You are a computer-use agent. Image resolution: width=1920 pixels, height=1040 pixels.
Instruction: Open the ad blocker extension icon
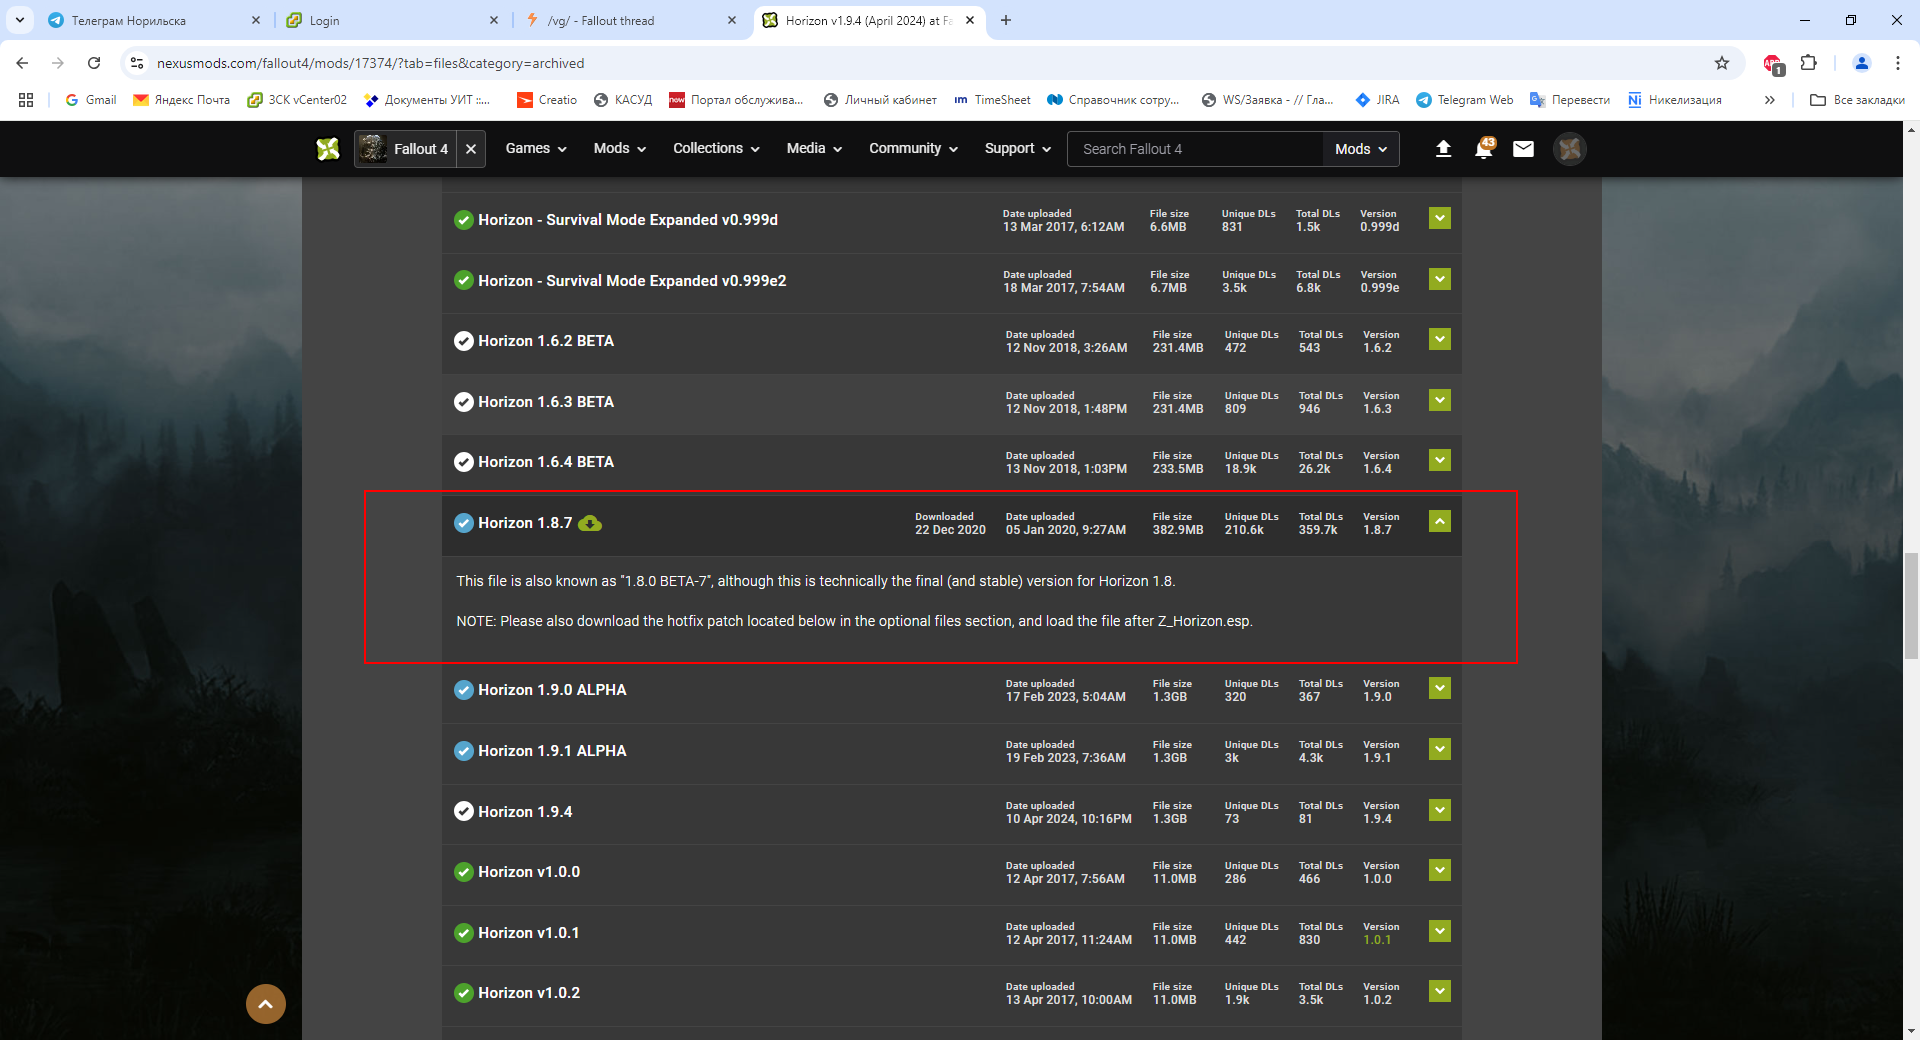point(1773,63)
